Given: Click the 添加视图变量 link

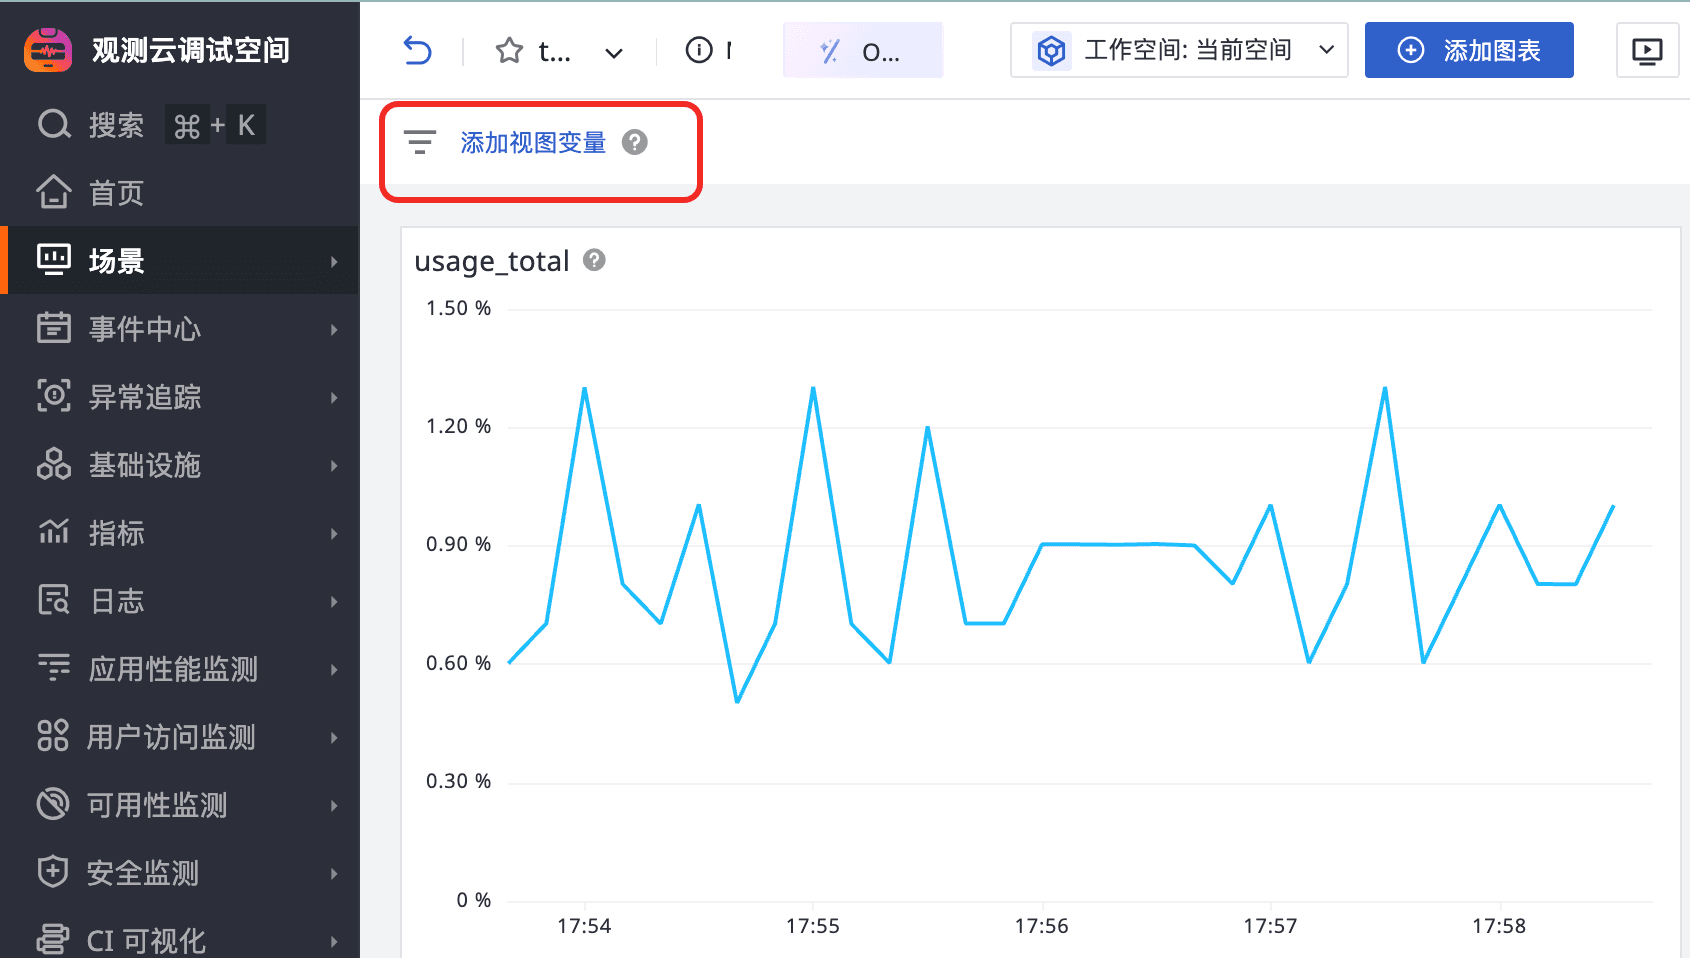Looking at the screenshot, I should [533, 143].
